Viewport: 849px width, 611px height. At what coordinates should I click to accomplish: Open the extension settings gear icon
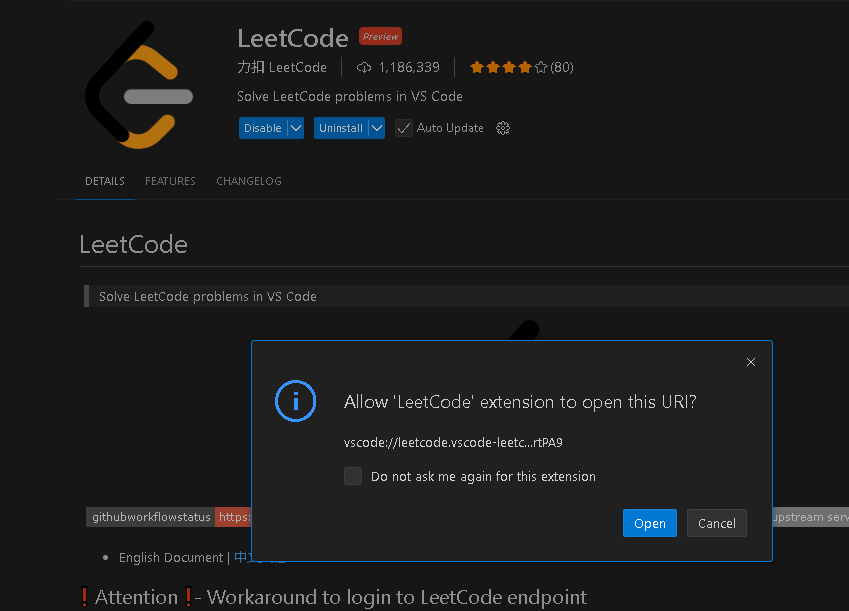point(503,128)
